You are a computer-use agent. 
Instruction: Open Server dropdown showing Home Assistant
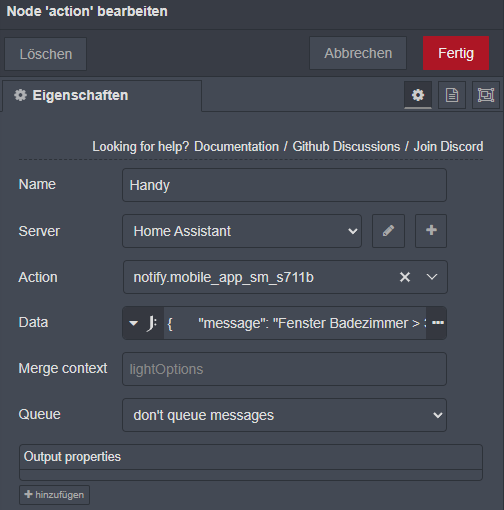[x=242, y=231]
